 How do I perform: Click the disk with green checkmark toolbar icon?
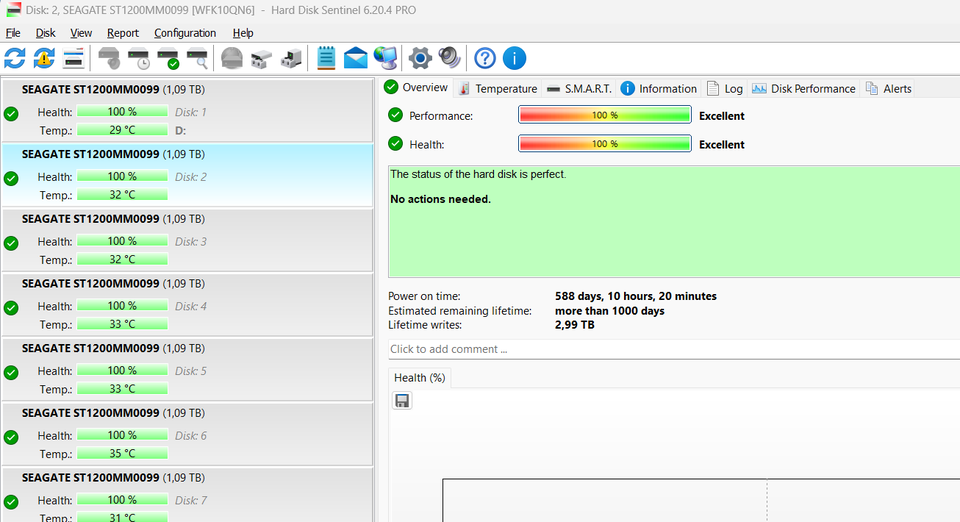(168, 58)
